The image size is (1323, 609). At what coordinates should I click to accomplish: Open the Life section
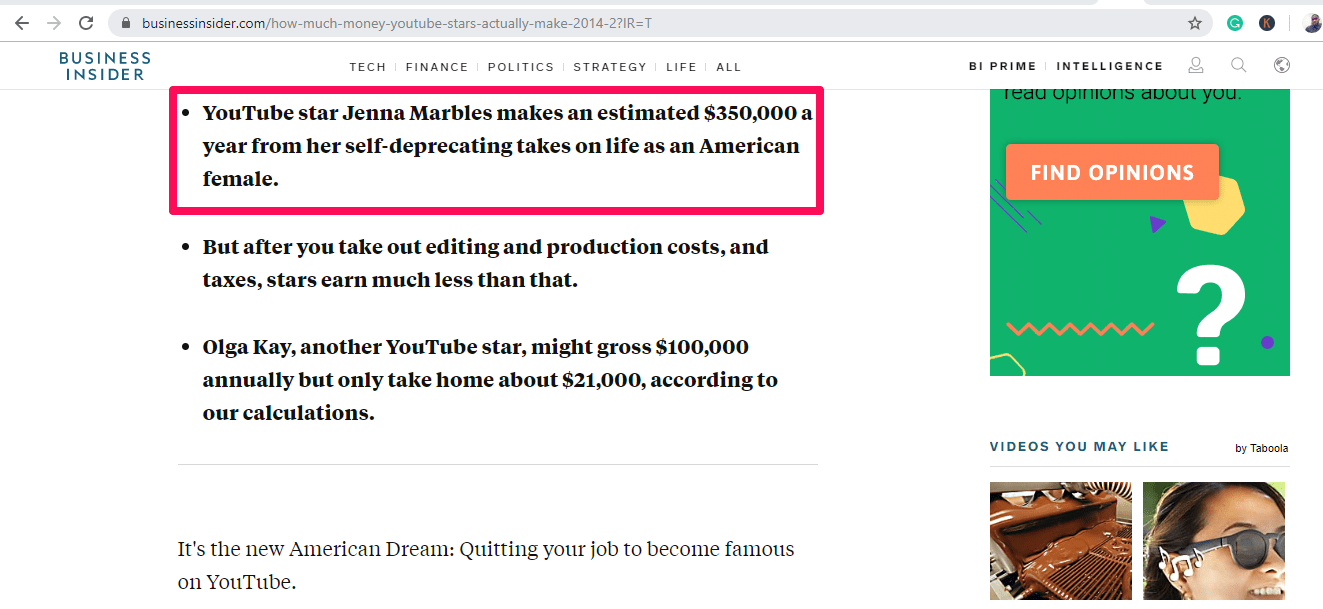(681, 67)
